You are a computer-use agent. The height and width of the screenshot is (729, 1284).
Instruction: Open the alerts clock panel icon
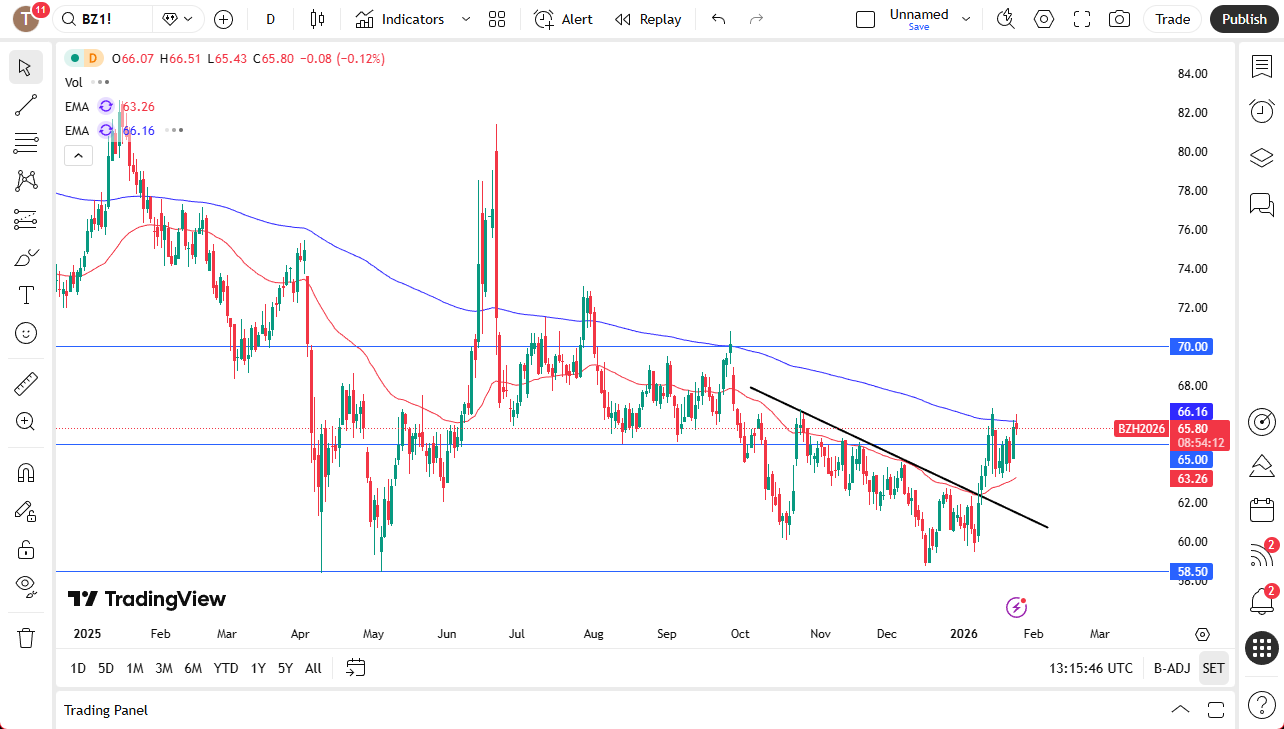coord(1262,111)
